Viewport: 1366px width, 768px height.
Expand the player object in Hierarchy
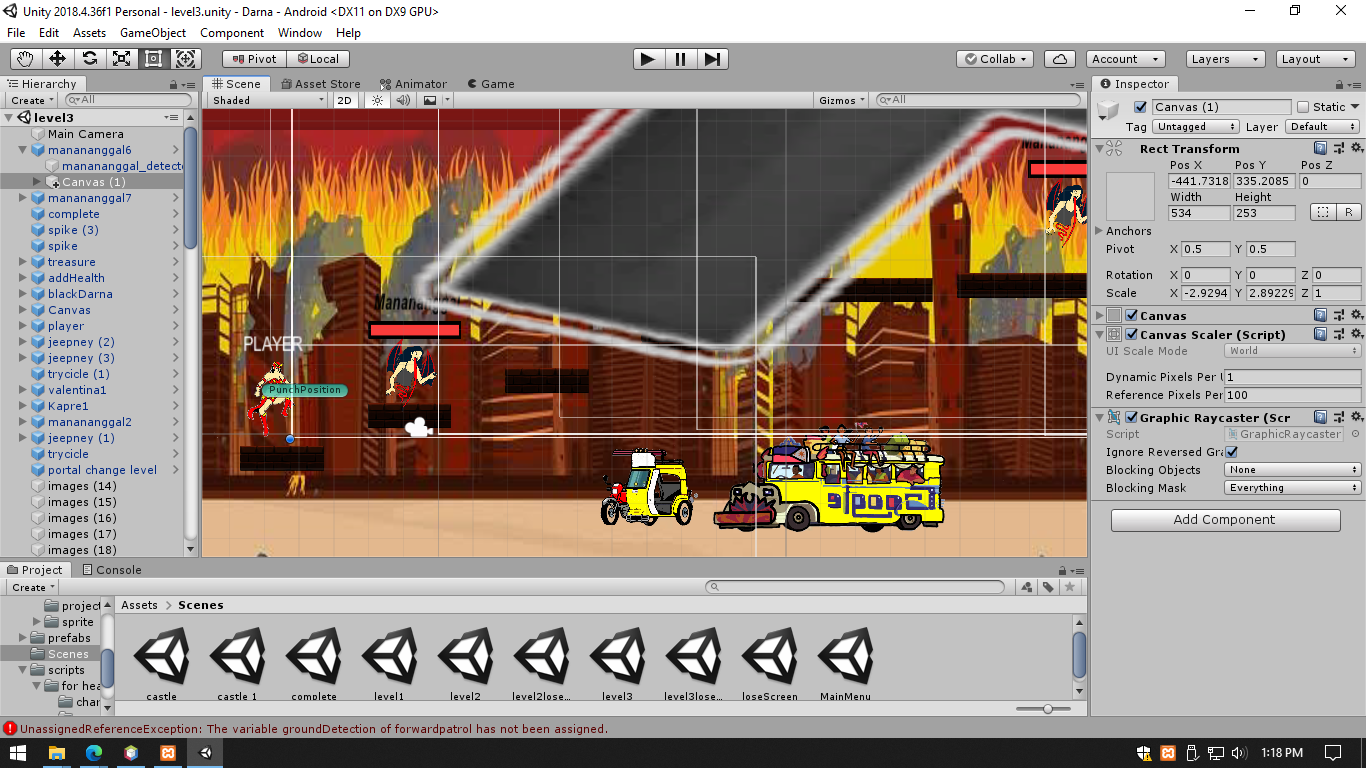(x=22, y=326)
